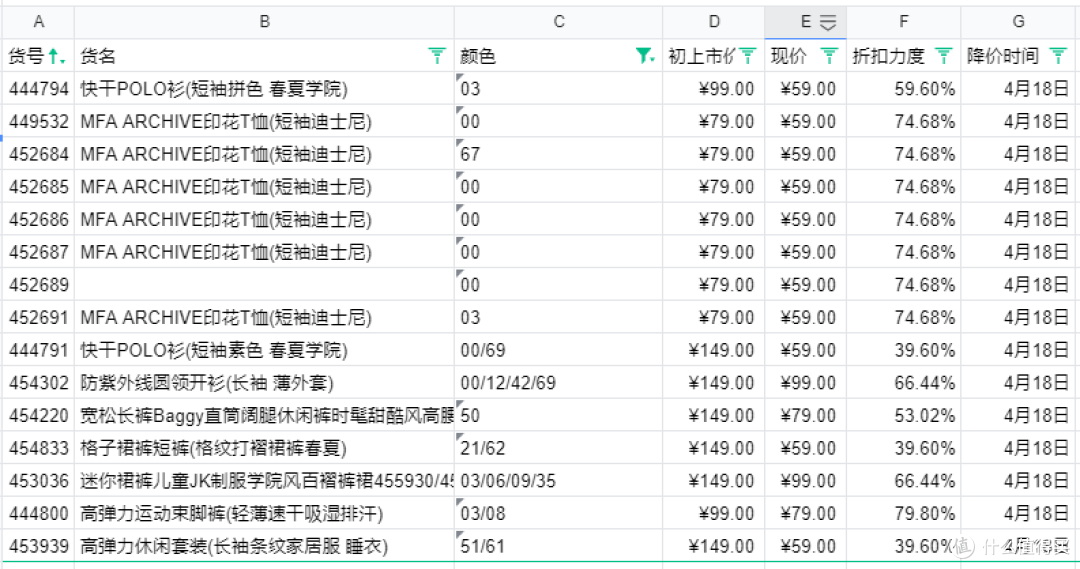Click 高弹力休闲套装(长袖条纹家居服 睡衣) cell
Viewport: 1080px width, 569px height.
264,547
